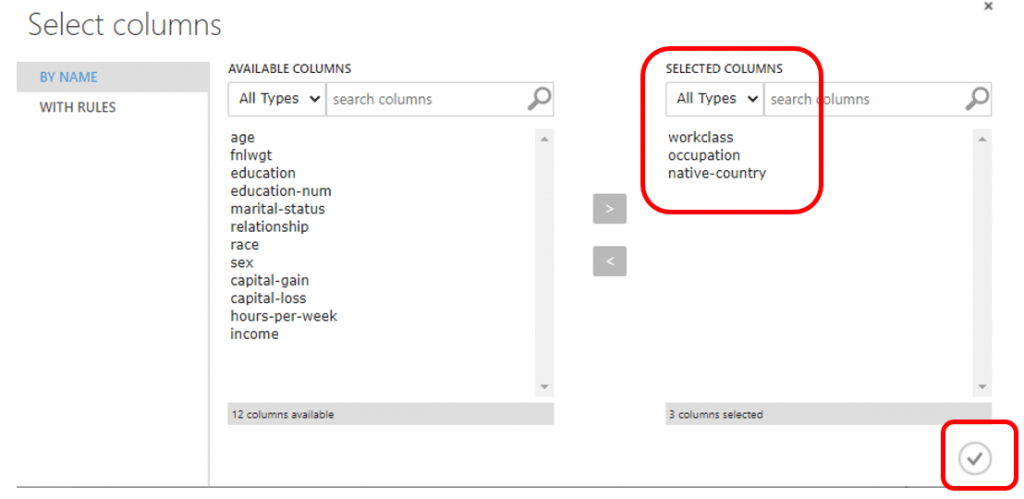
Task: Click the '3 columns selected' status bar
Action: pos(828,414)
